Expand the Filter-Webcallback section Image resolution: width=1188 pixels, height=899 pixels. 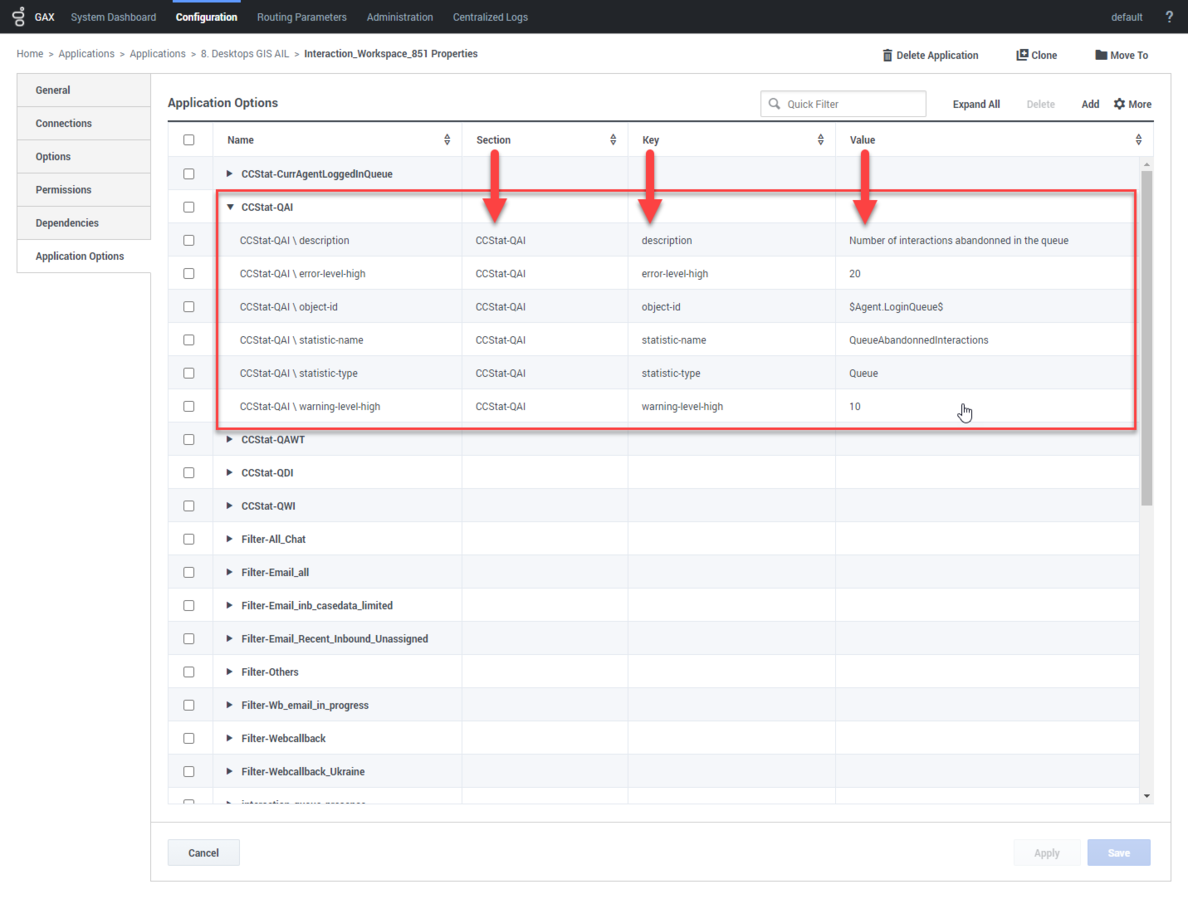point(230,739)
